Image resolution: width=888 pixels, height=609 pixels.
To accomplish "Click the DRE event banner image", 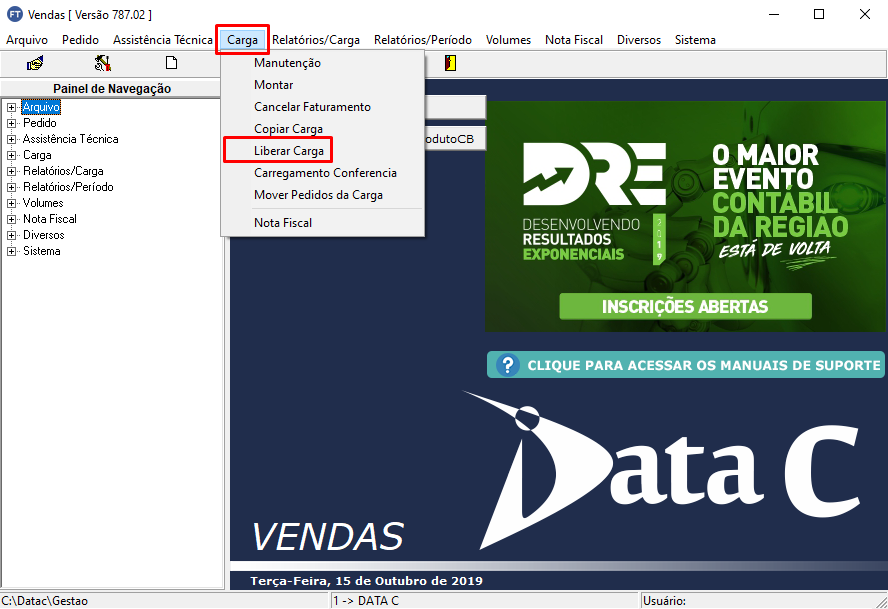I will [x=685, y=216].
